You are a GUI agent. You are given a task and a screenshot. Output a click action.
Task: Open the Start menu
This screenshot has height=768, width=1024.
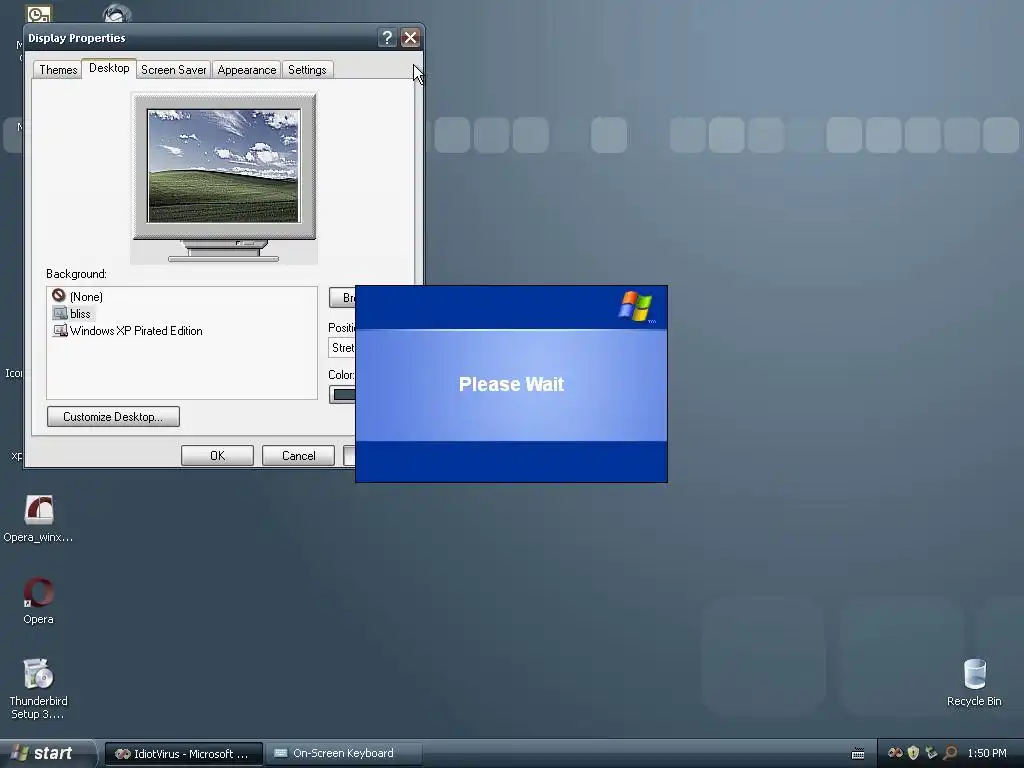tap(48, 753)
